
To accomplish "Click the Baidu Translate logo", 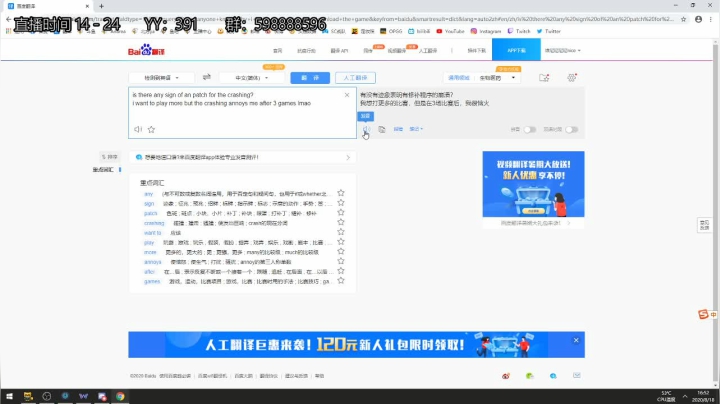I will click(146, 50).
